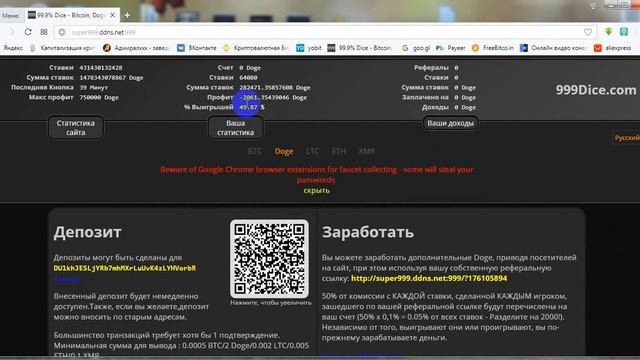The width and height of the screenshot is (640, 360).
Task: Click the site info globe icon
Action: pyautogui.click(x=62, y=32)
